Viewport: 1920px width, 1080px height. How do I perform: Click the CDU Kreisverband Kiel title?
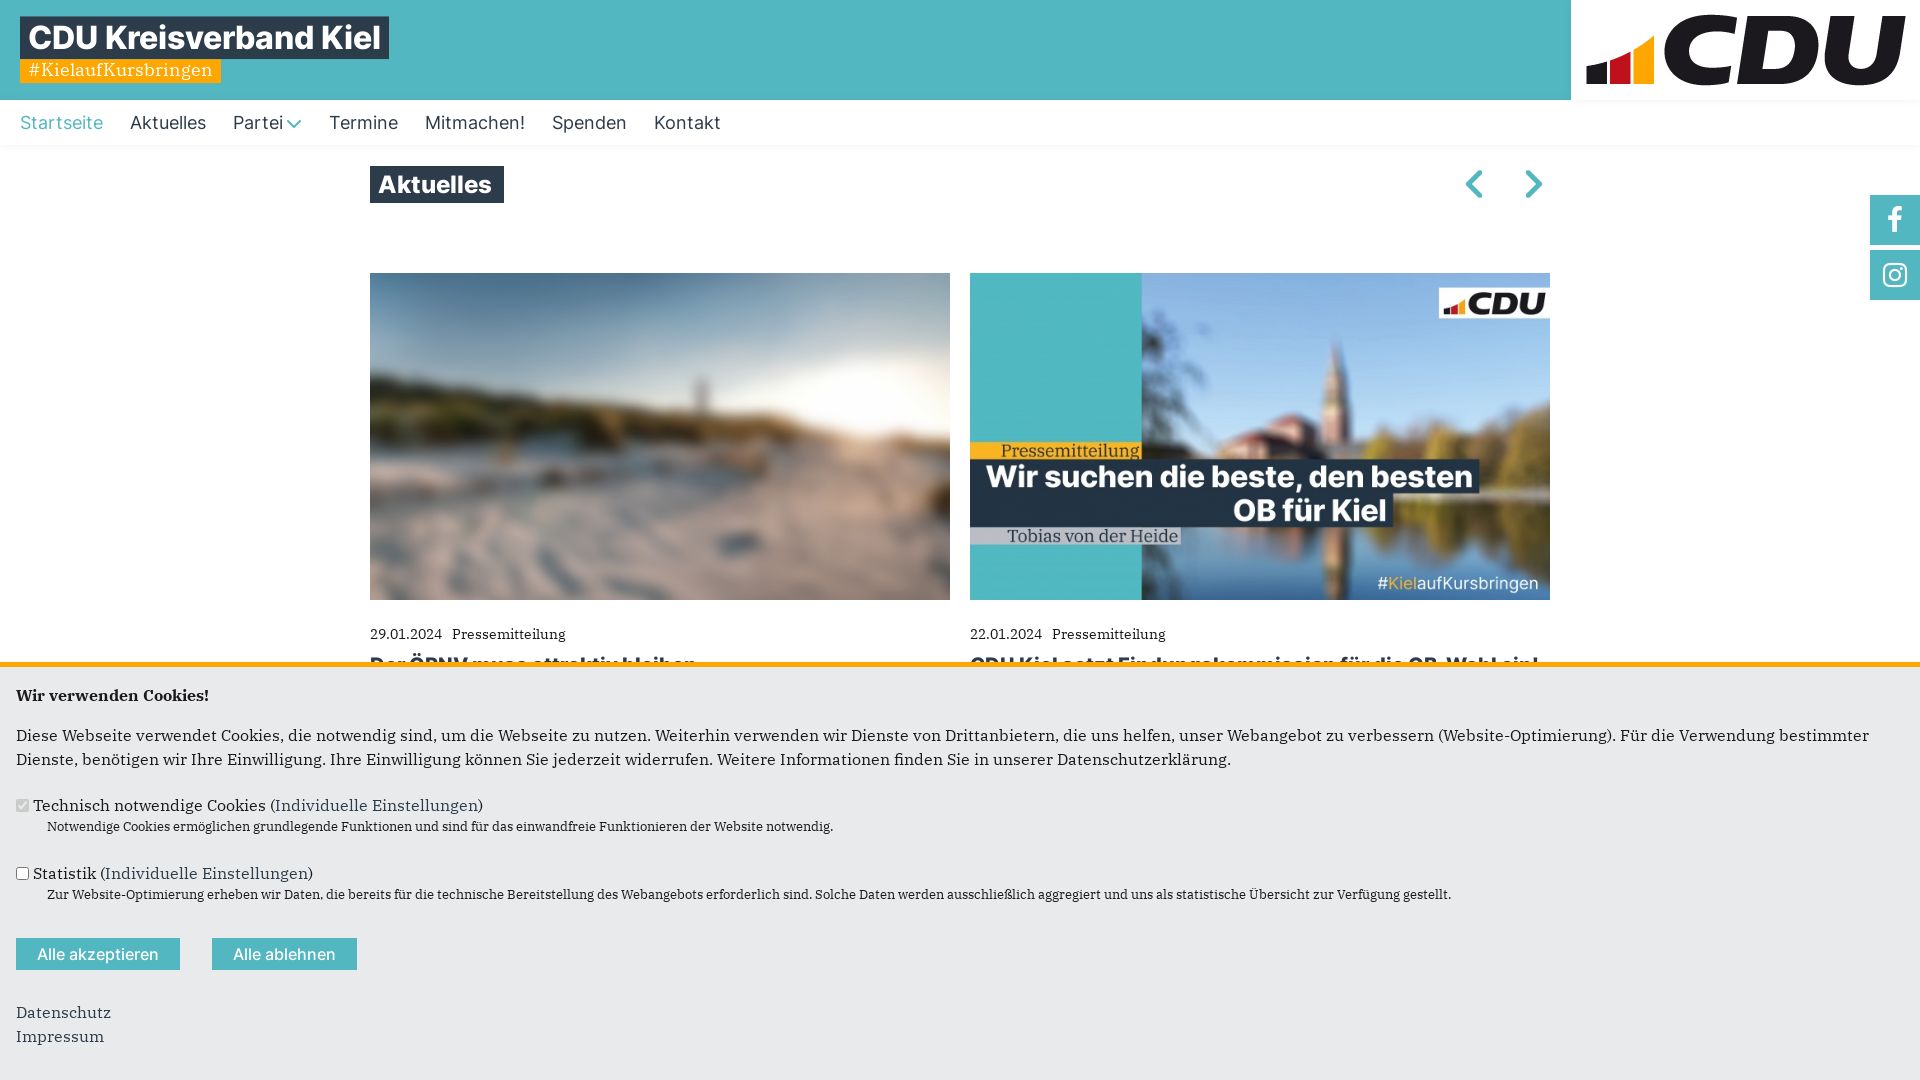pos(204,38)
